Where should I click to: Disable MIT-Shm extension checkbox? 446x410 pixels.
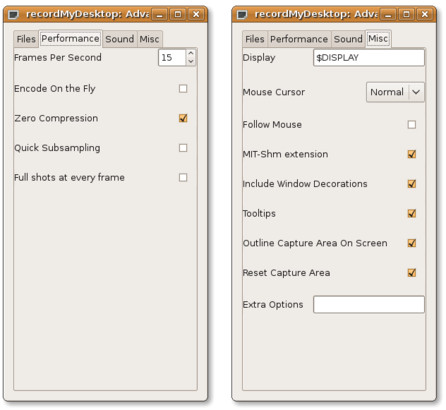[412, 154]
